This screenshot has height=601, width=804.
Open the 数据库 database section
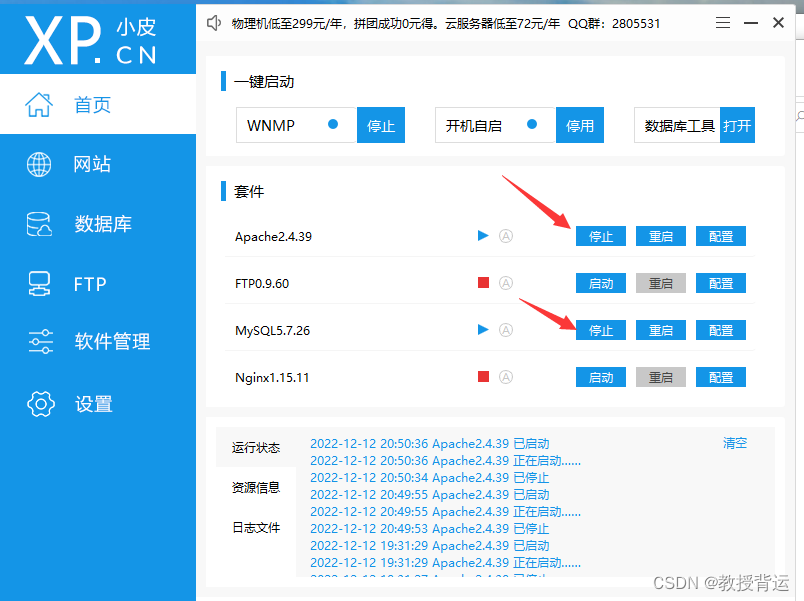click(x=97, y=224)
